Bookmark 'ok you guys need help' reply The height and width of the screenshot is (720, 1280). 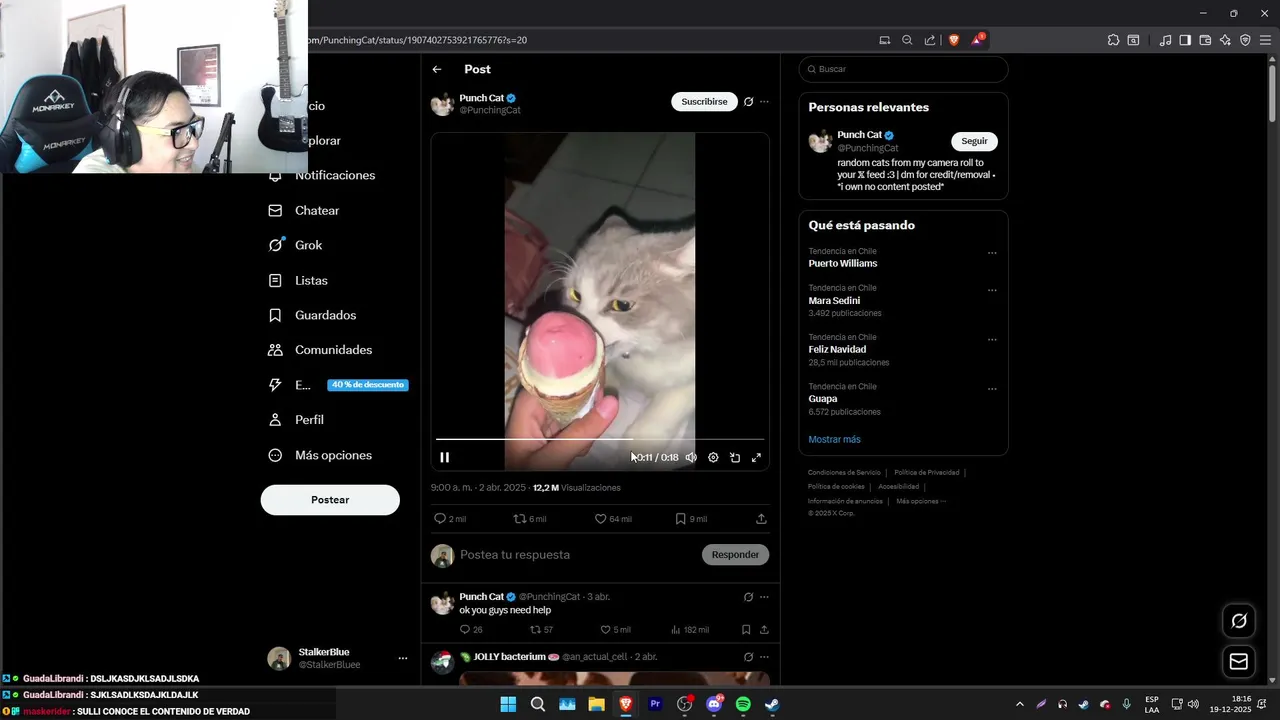click(746, 630)
